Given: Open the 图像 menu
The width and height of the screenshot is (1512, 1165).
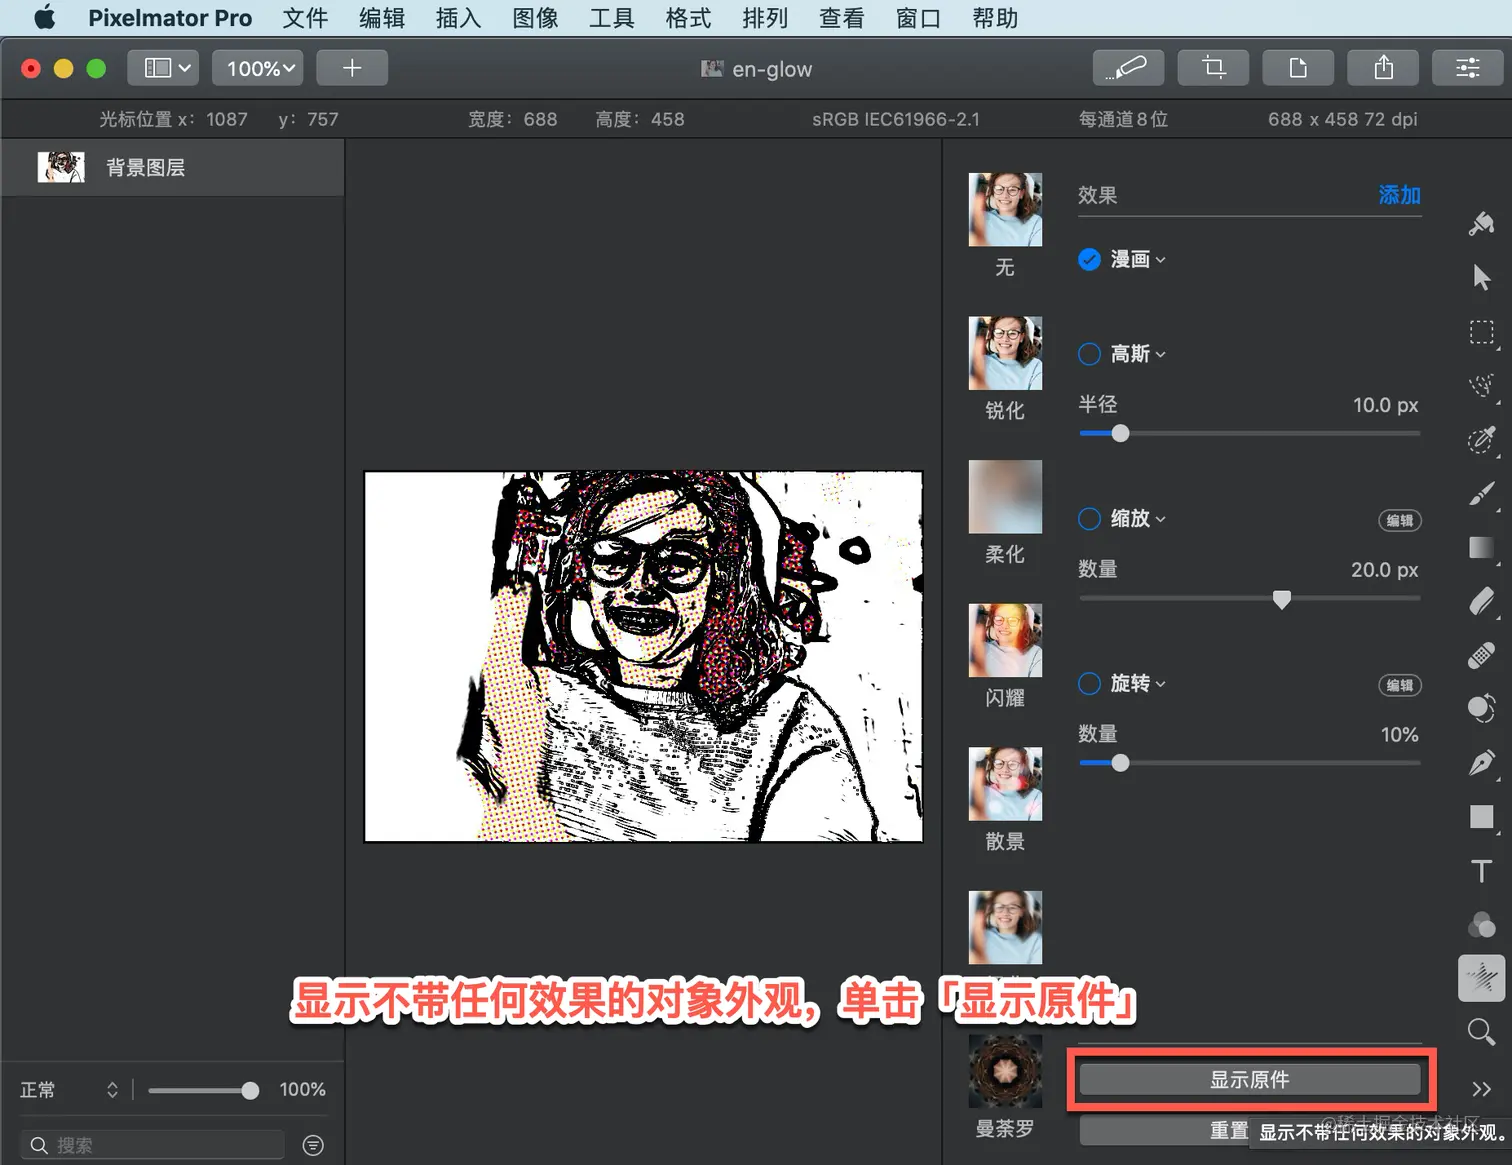Looking at the screenshot, I should pyautogui.click(x=535, y=18).
